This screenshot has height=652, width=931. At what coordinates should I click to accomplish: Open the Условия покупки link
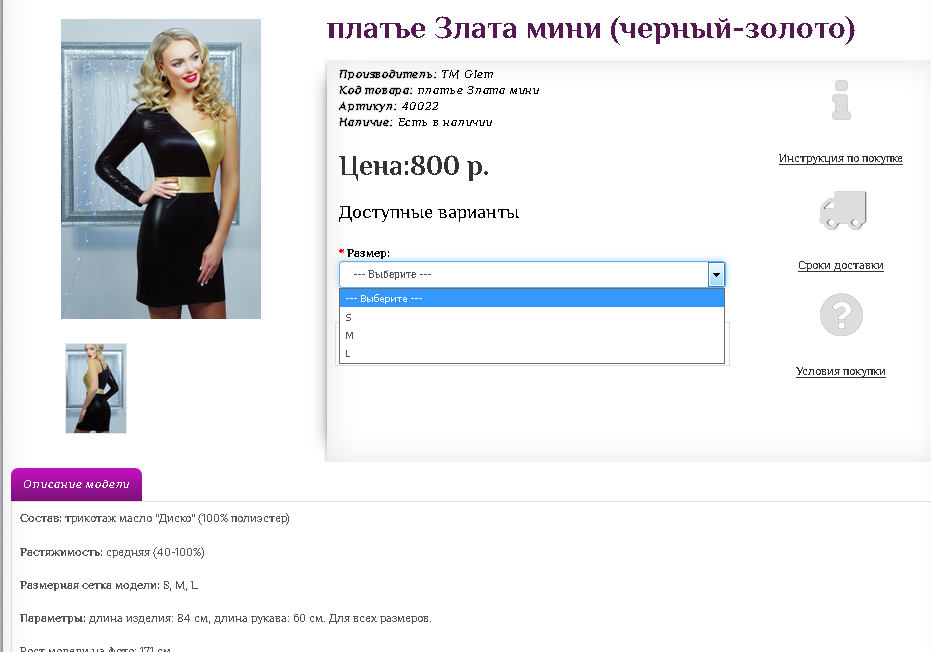[x=841, y=371]
